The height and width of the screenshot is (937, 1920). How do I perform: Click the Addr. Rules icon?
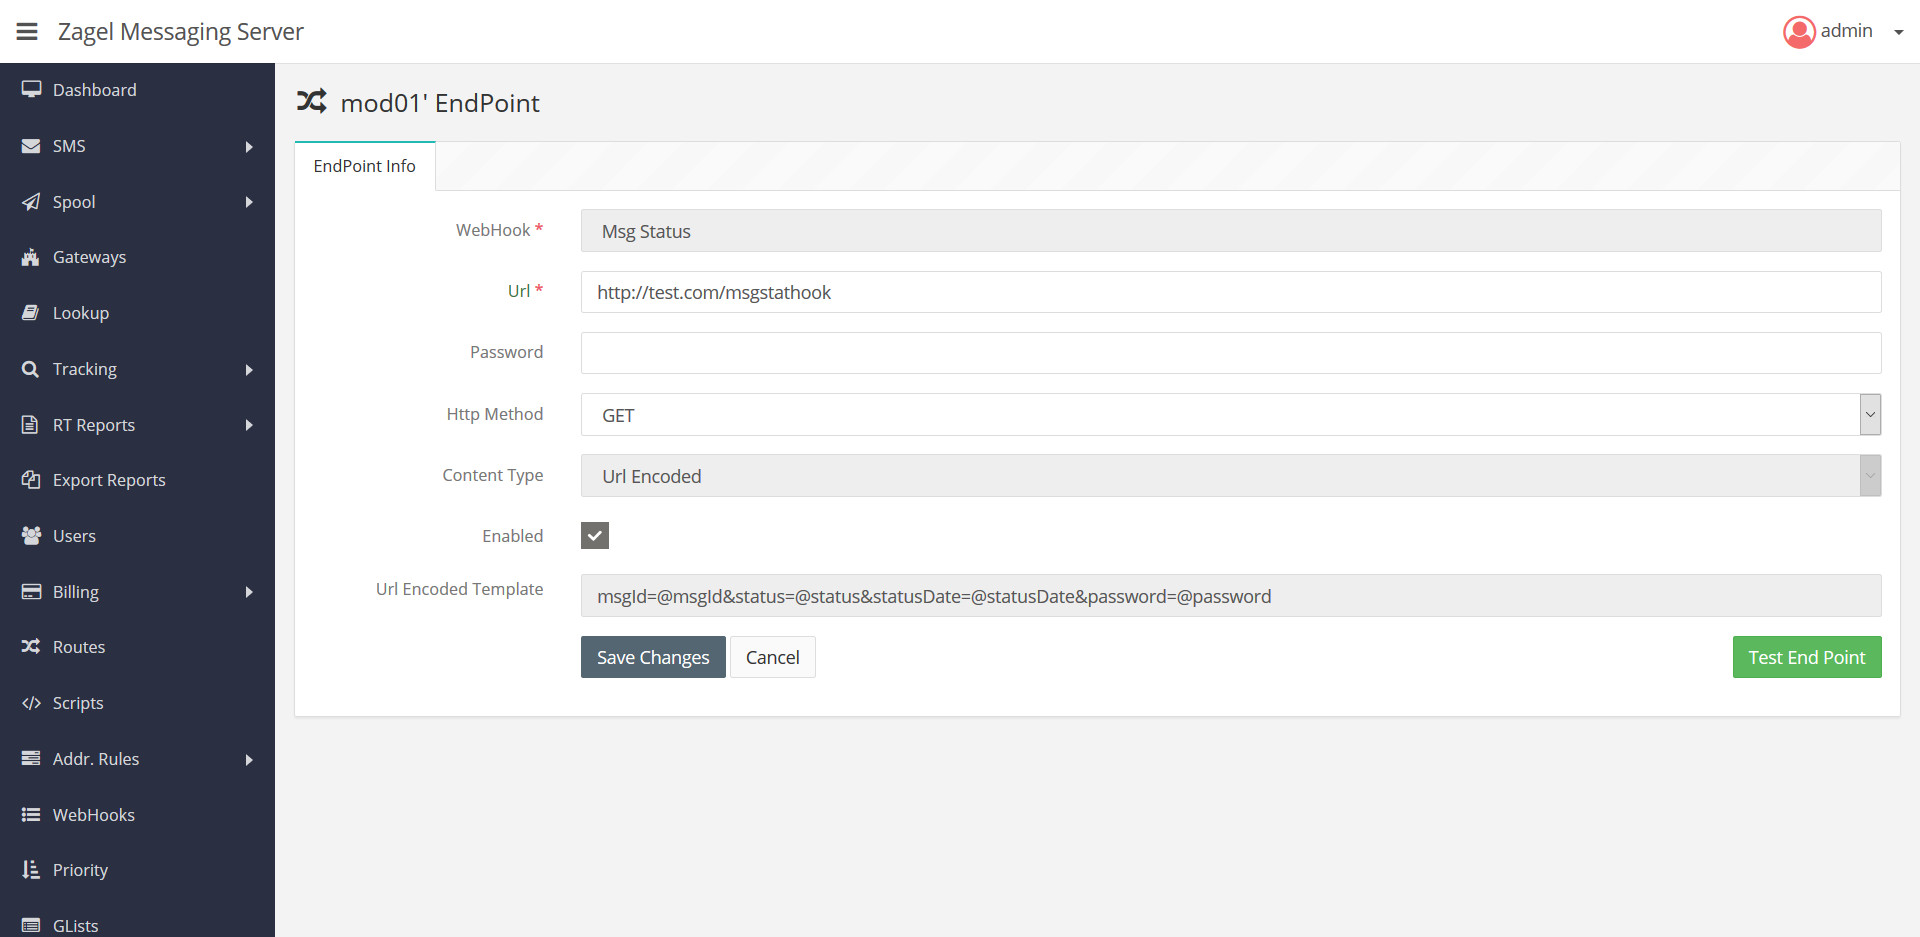click(31, 759)
